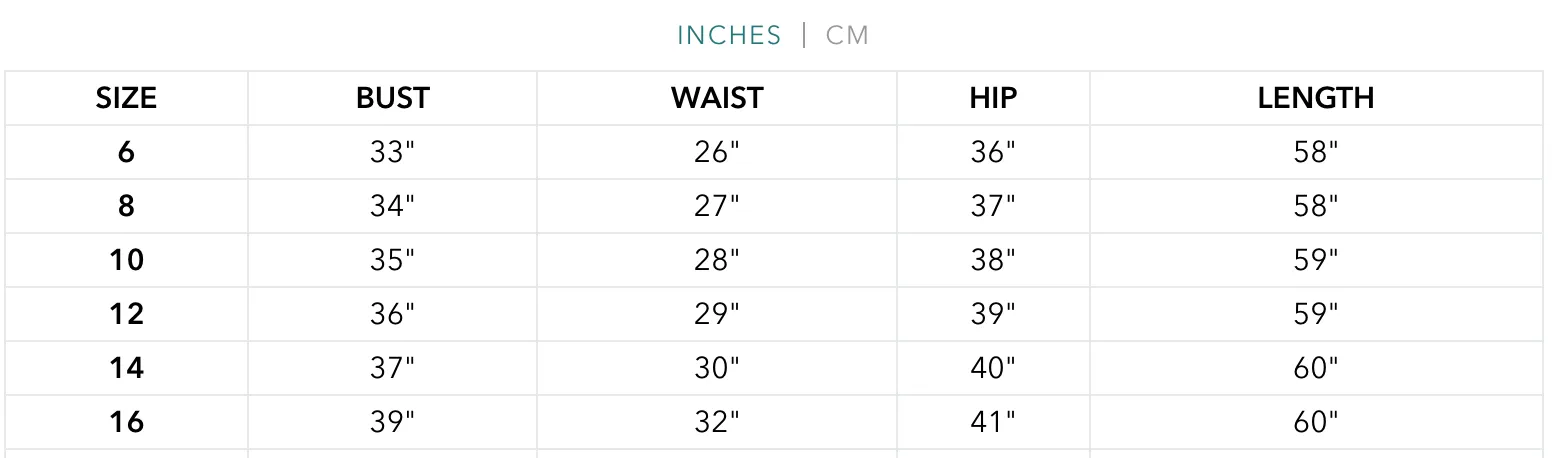The width and height of the screenshot is (1554, 458).
Task: Click the LENGTH column header
Action: [x=1316, y=98]
